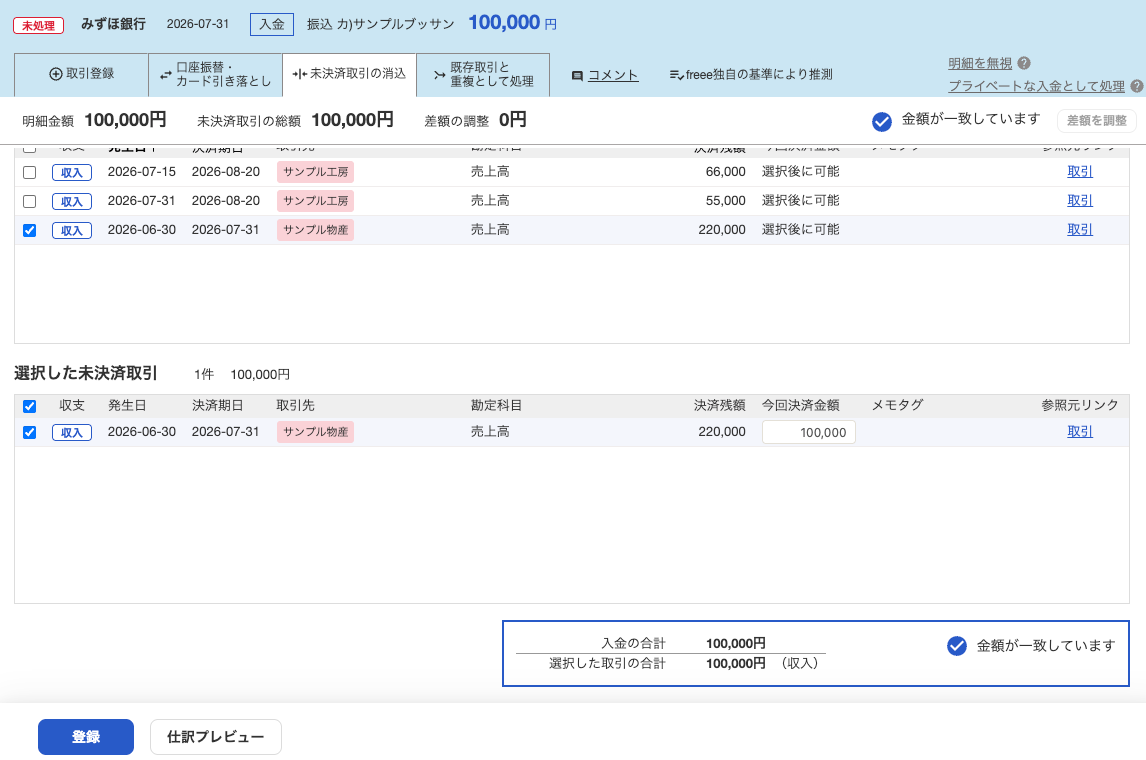Toggle select-all checkbox in selected transactions header

[29, 406]
